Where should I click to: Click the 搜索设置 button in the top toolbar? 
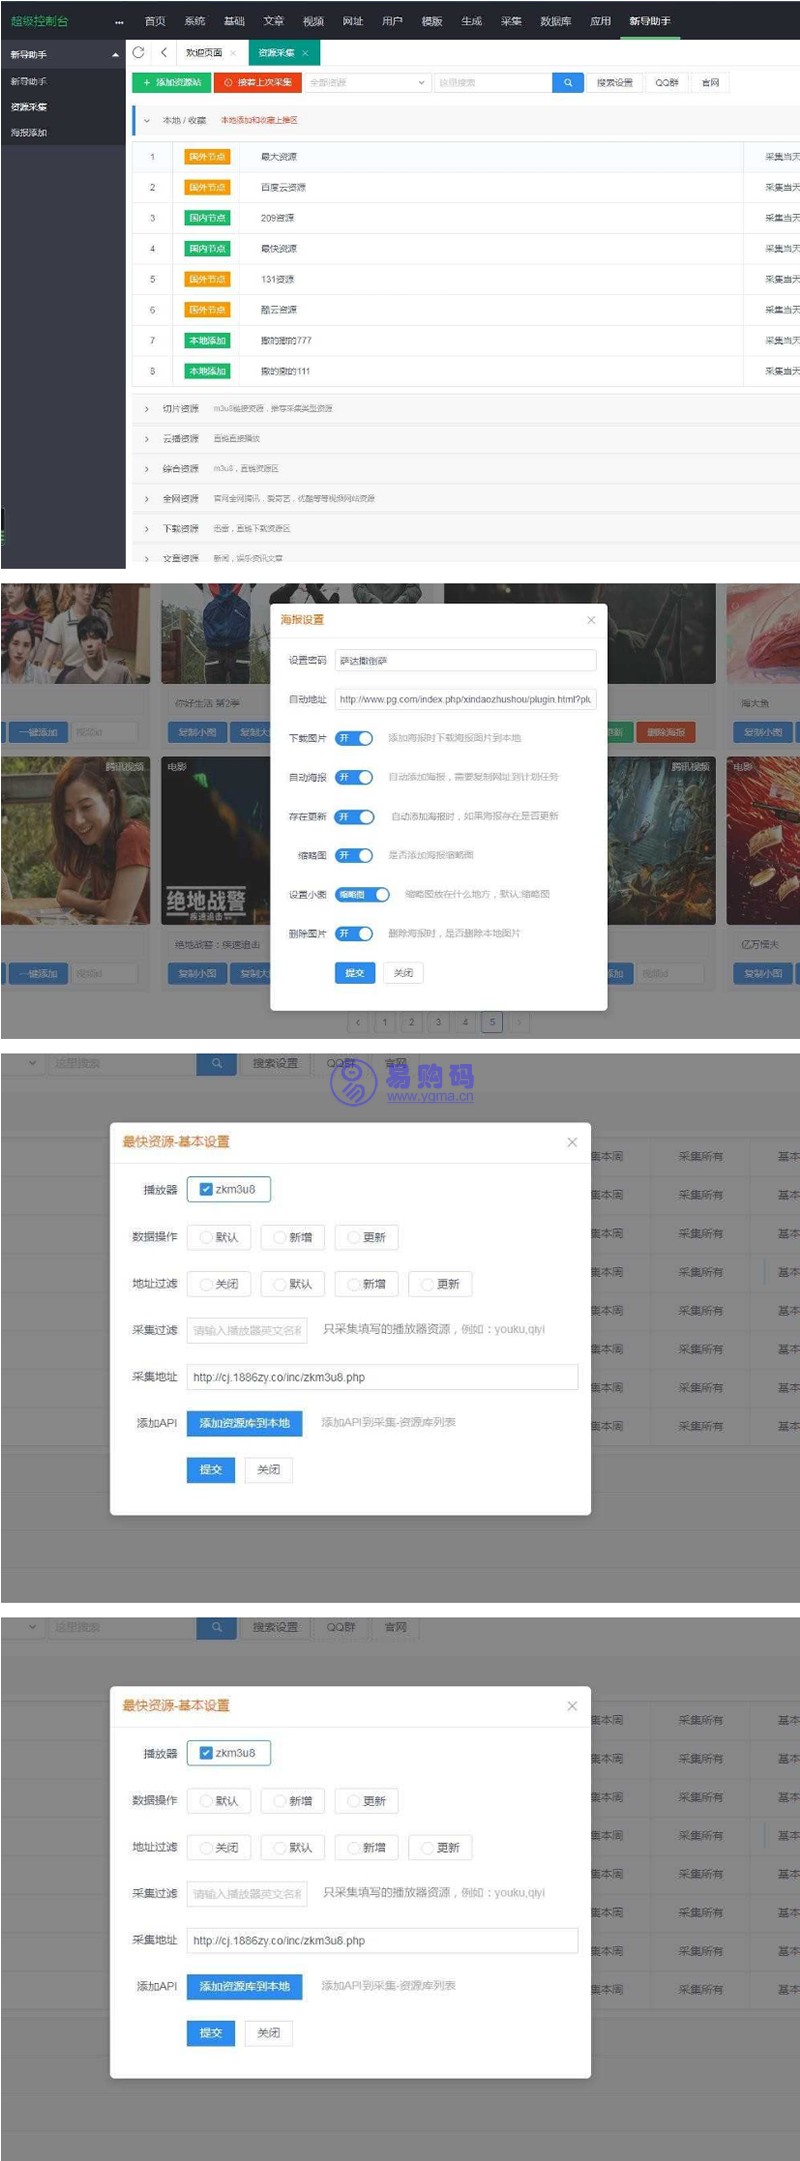click(x=614, y=83)
